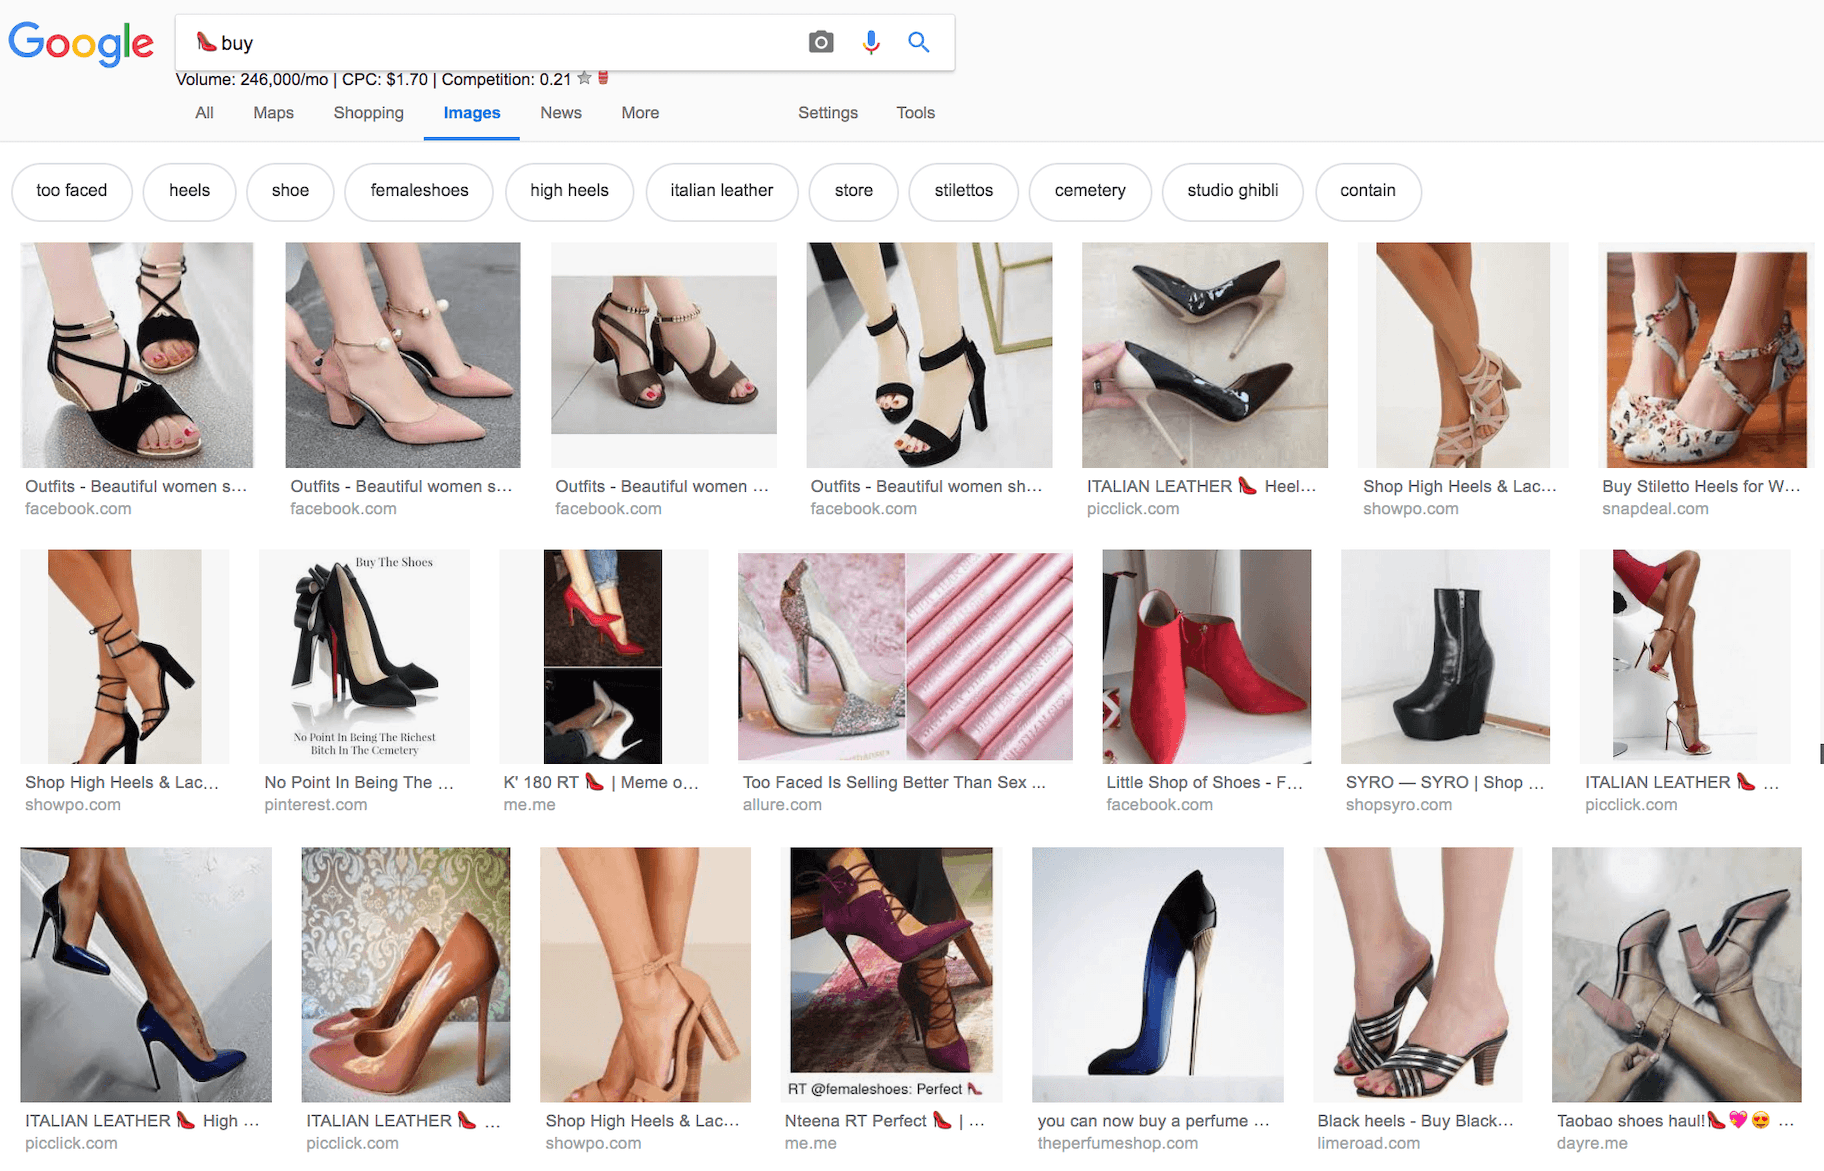The width and height of the screenshot is (1824, 1171).
Task: Apply the 'stilettos' suggestion chip
Action: click(963, 191)
